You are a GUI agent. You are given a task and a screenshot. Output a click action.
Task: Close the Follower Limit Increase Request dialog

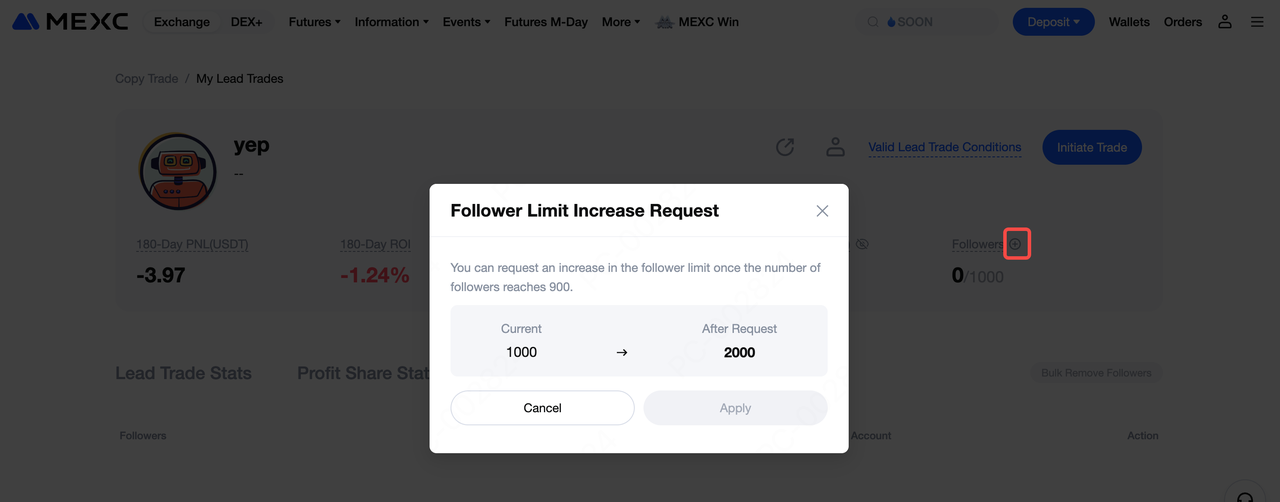coord(822,211)
